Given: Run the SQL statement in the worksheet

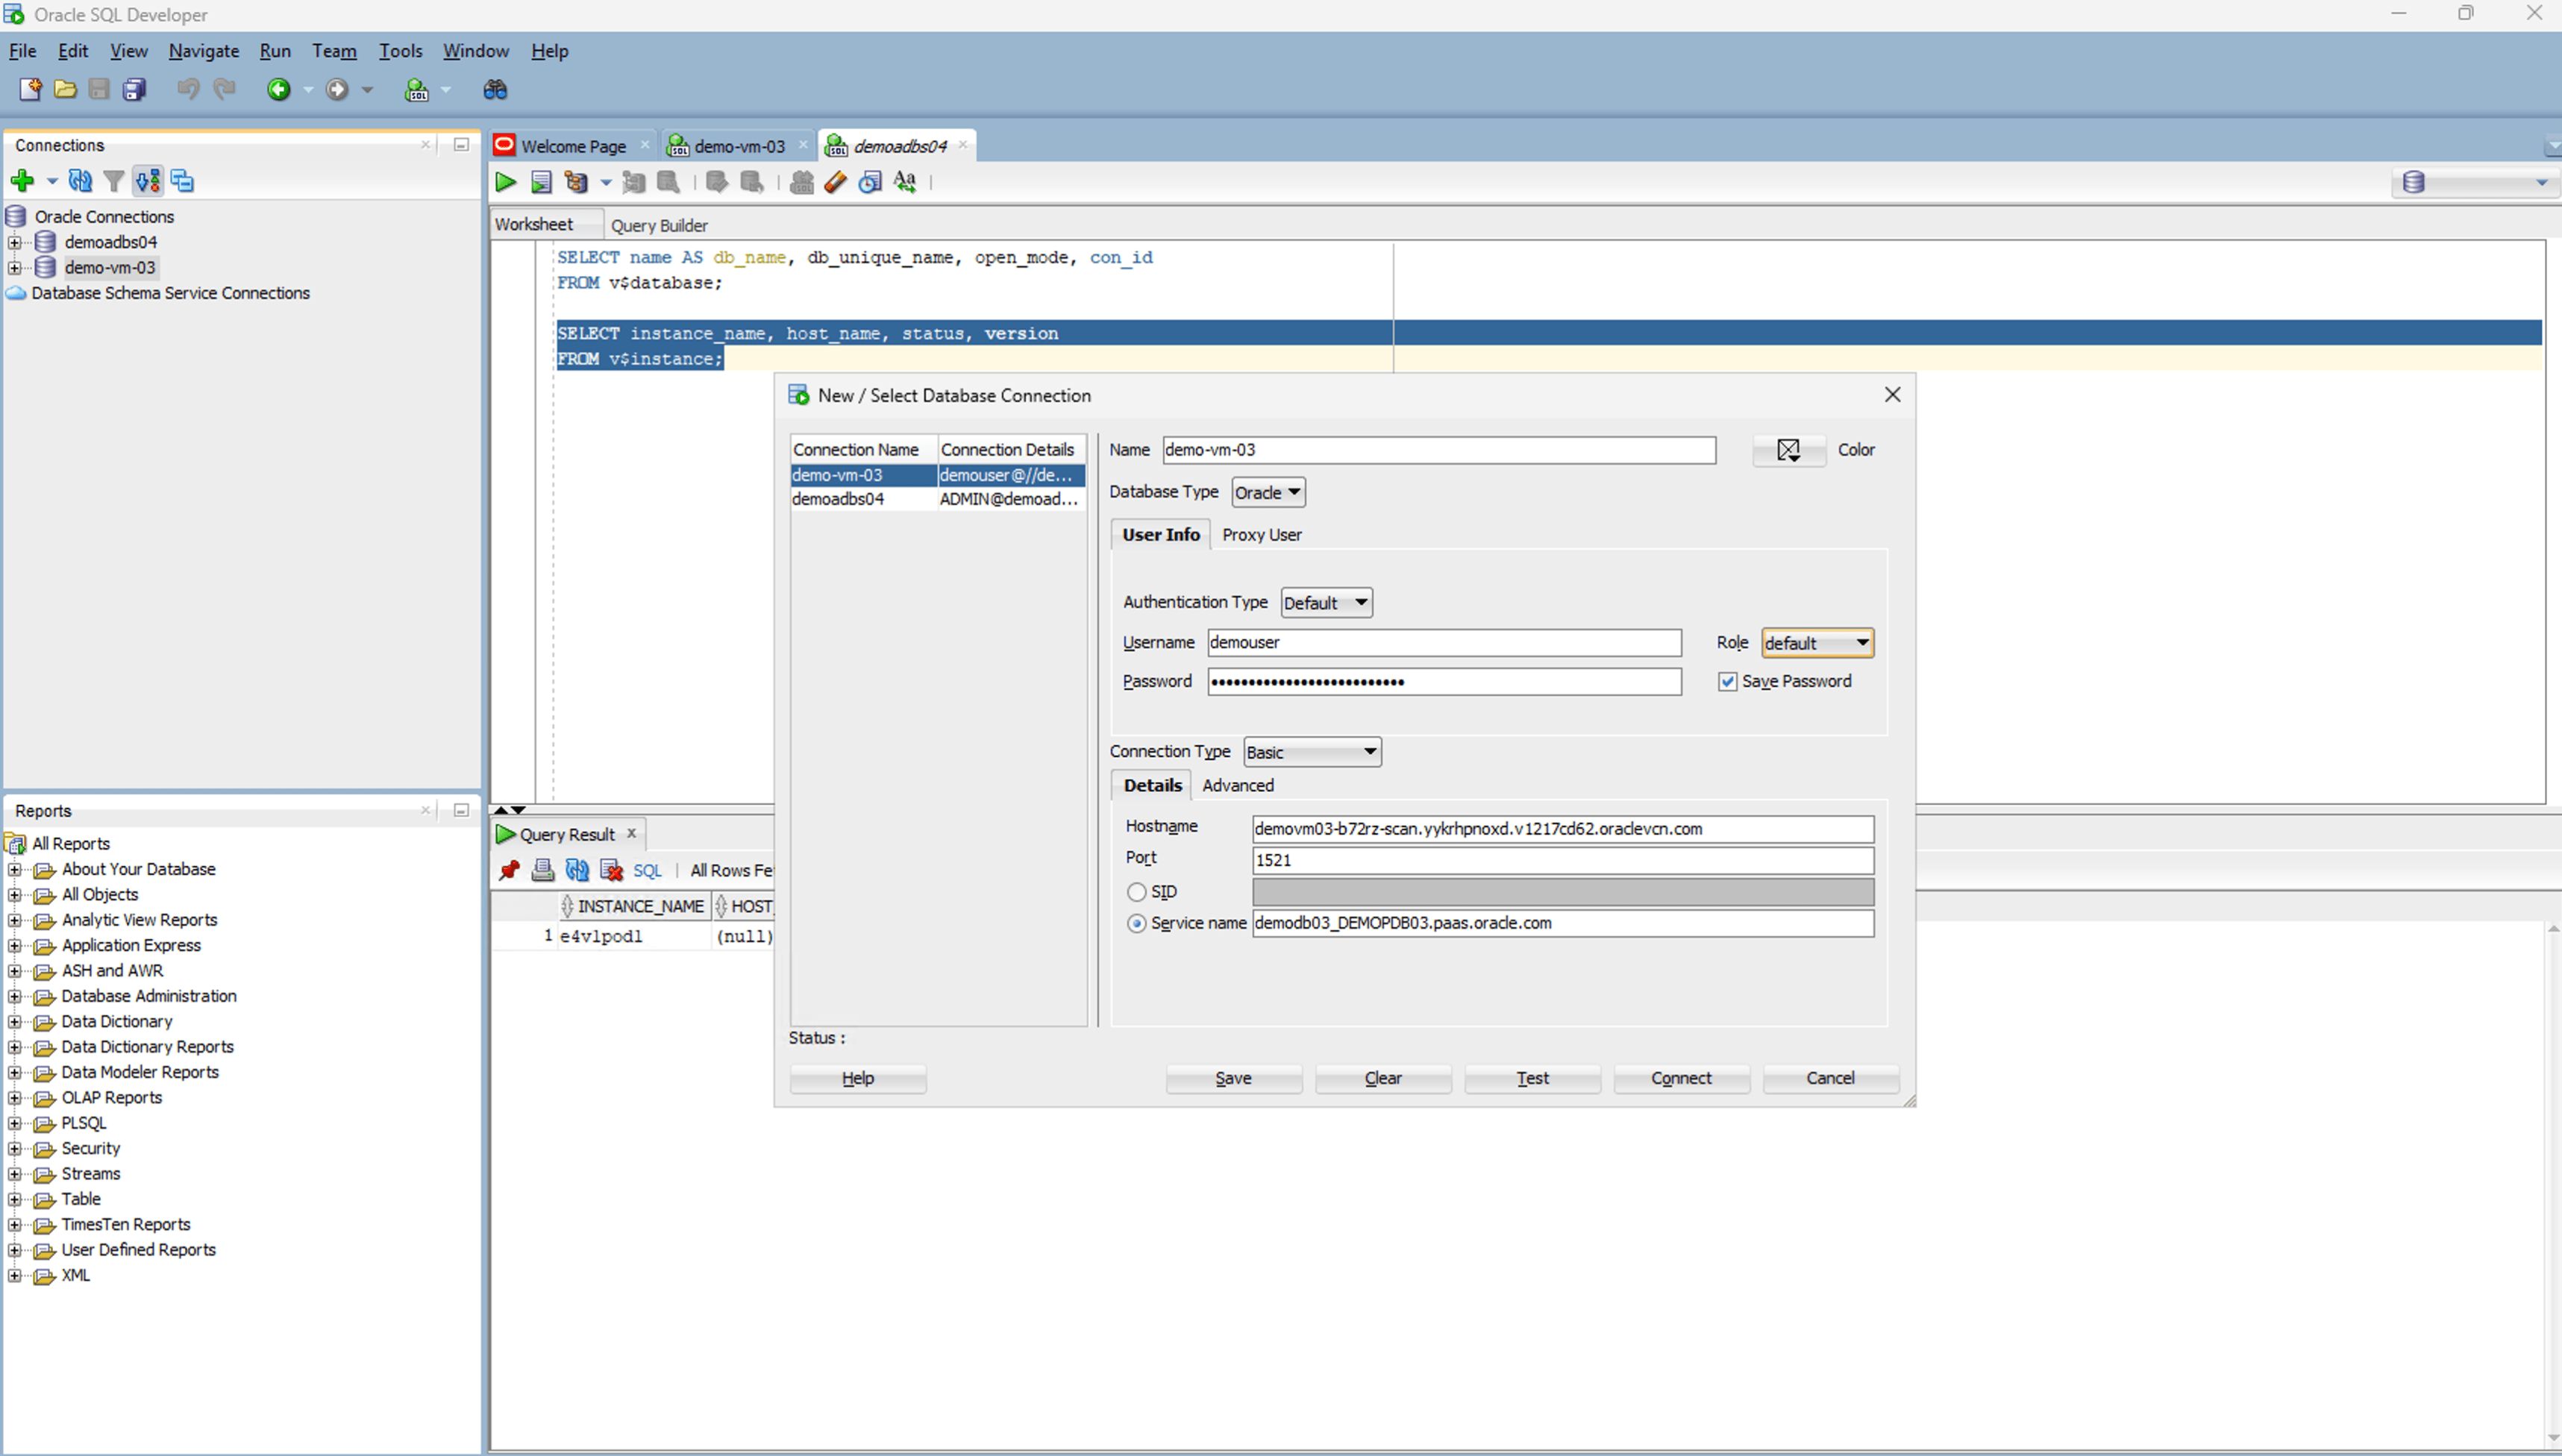Looking at the screenshot, I should click(505, 182).
